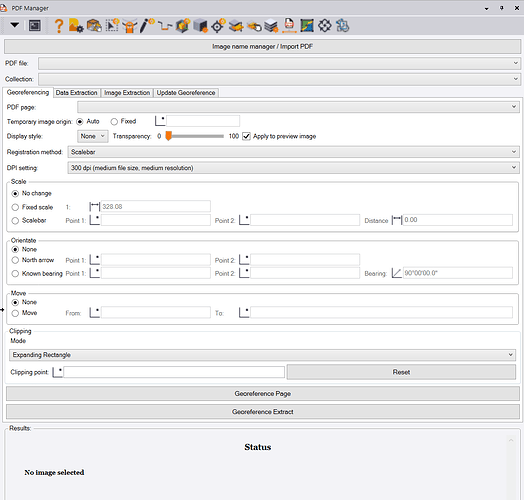Switch to the Update Georeference tab
Screen dimensions: 524x500
click(x=186, y=93)
